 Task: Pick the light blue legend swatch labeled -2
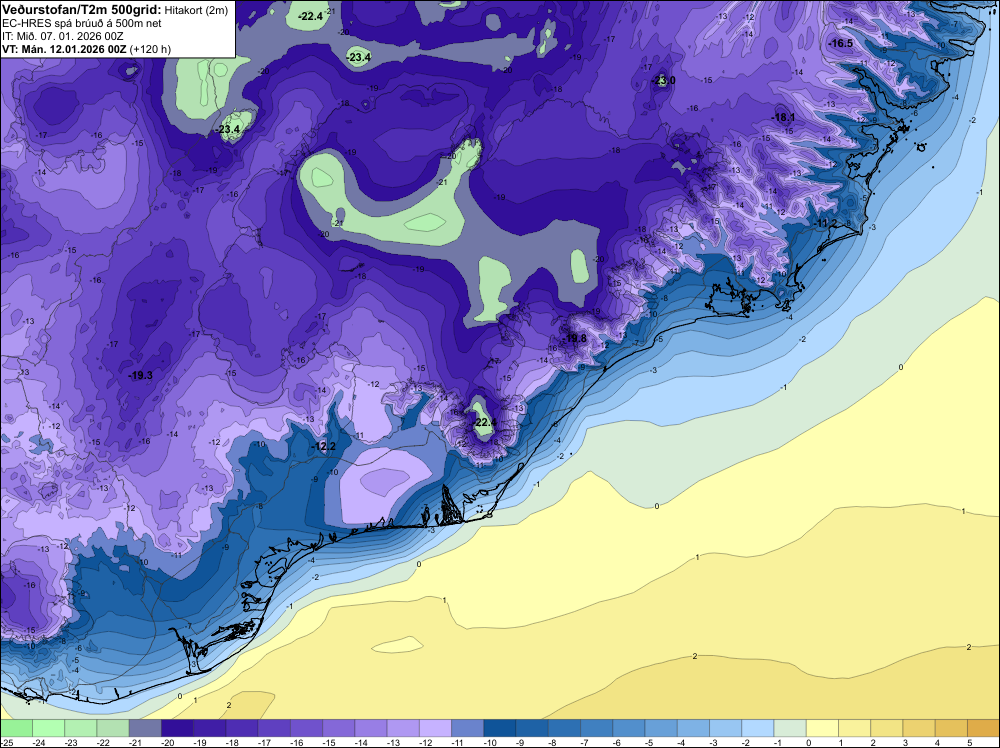point(758,728)
